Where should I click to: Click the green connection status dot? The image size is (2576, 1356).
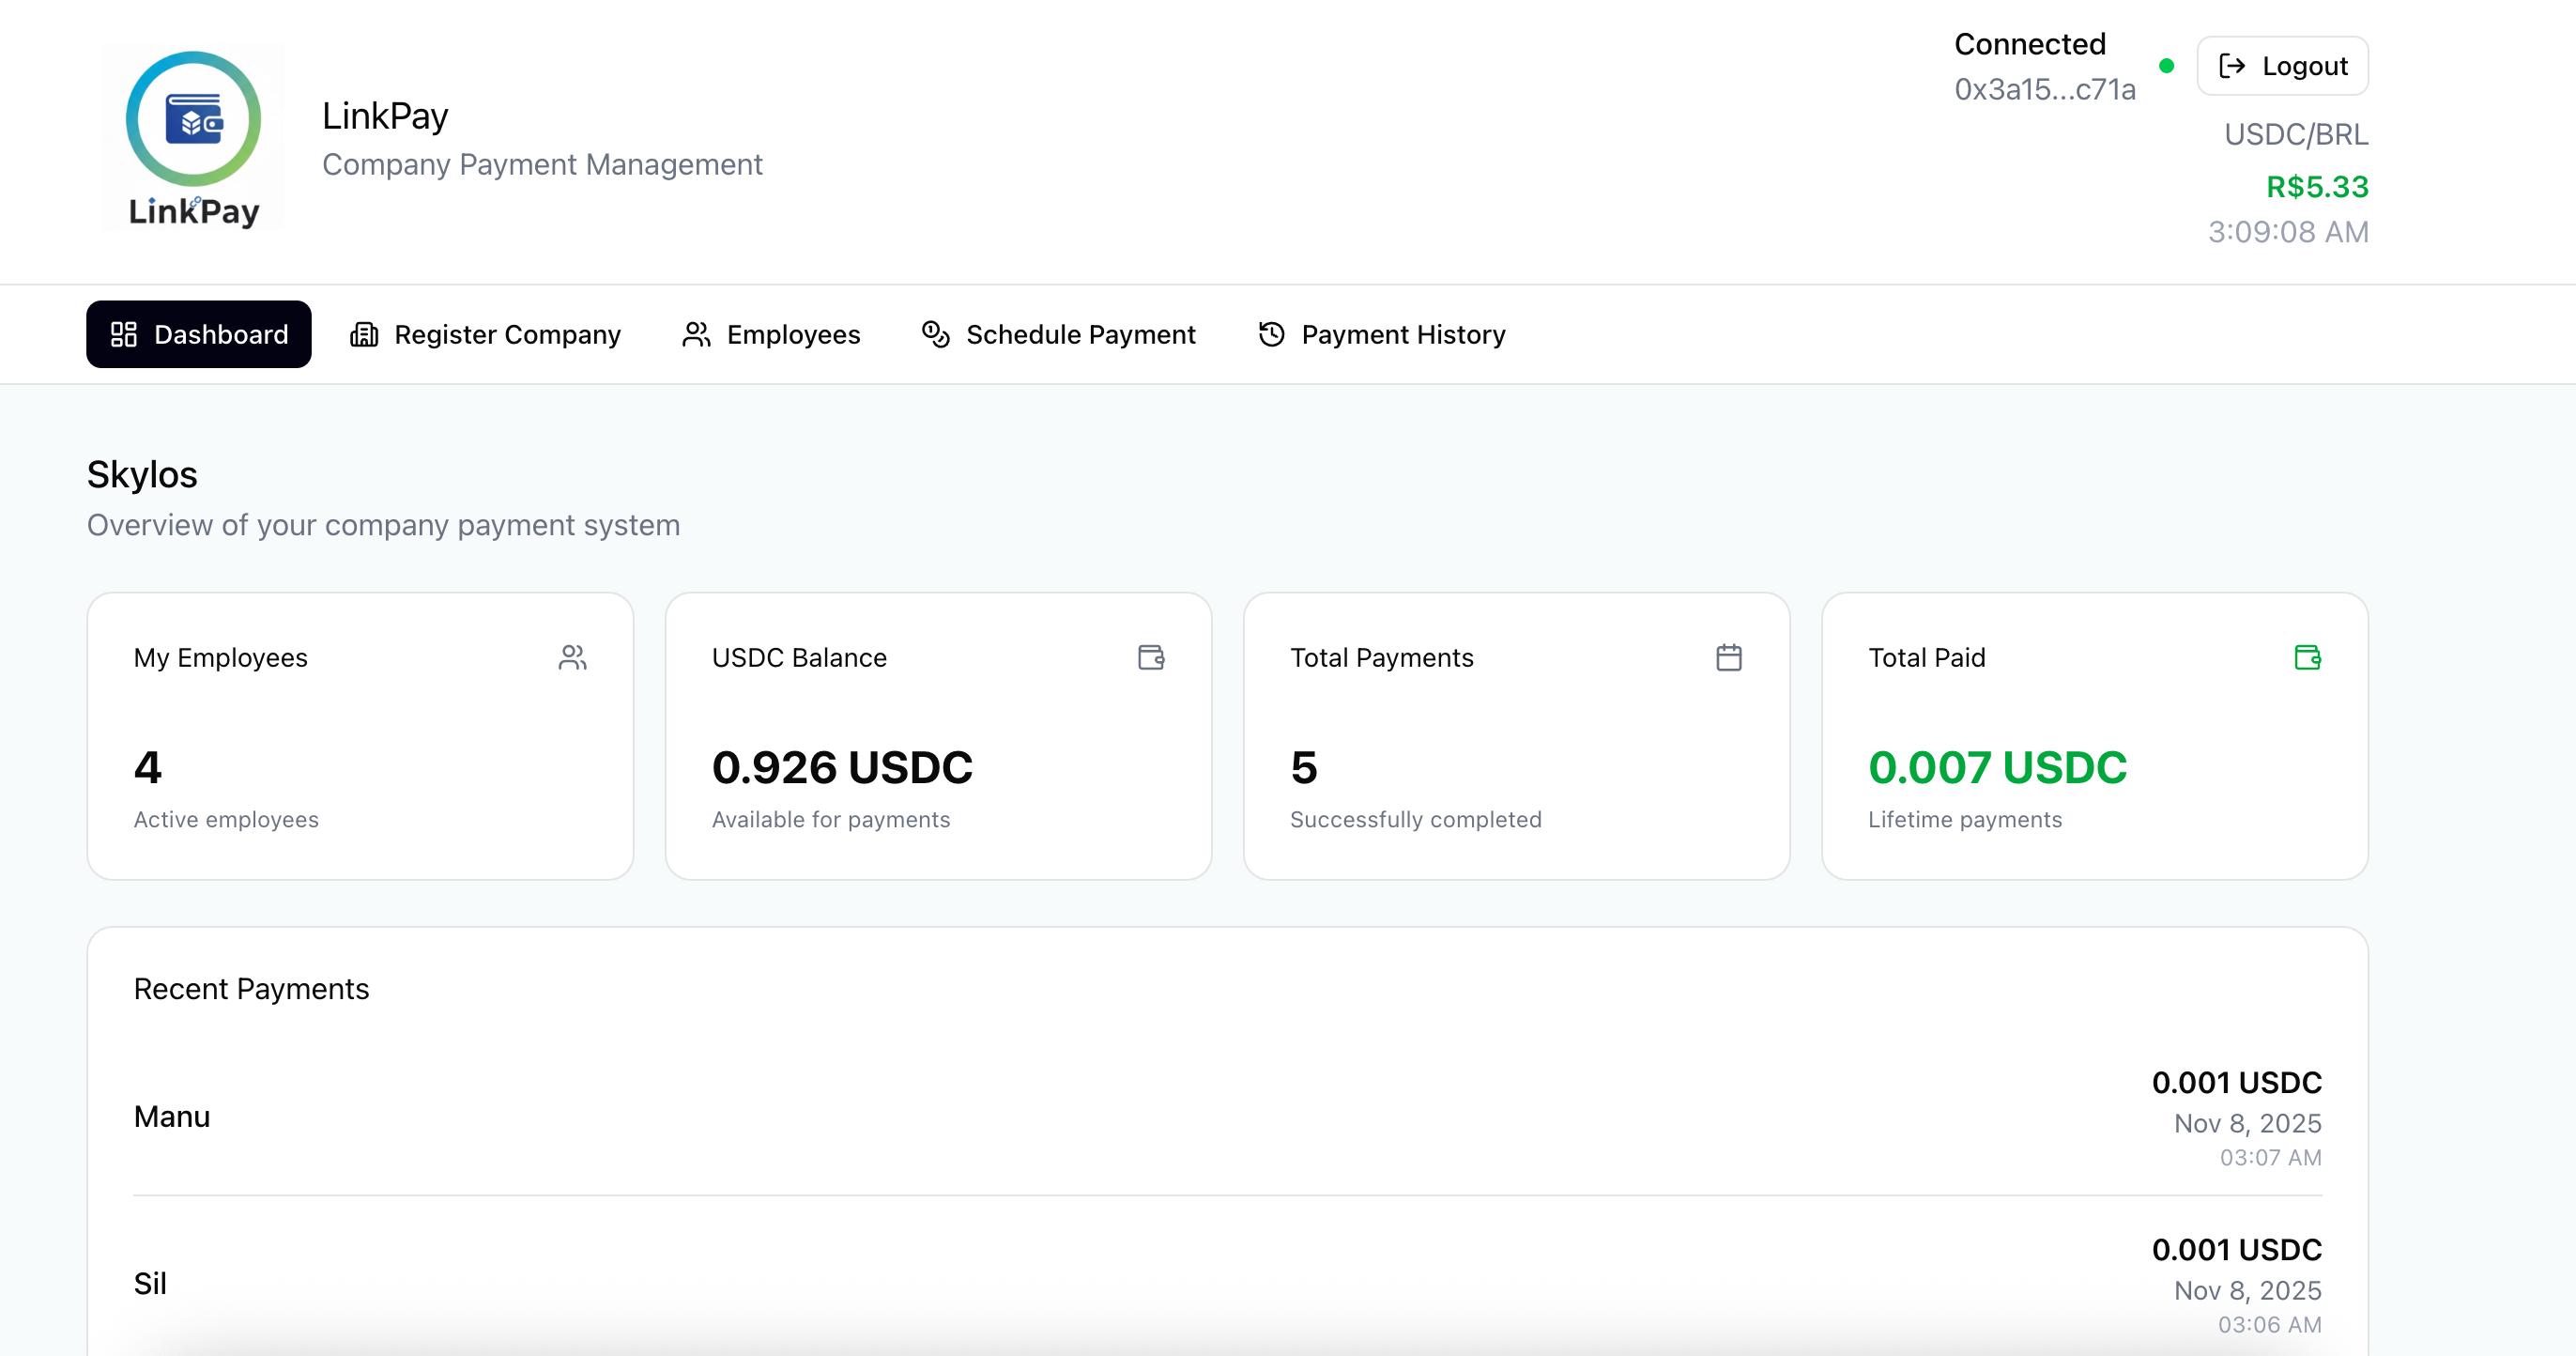[x=2166, y=66]
